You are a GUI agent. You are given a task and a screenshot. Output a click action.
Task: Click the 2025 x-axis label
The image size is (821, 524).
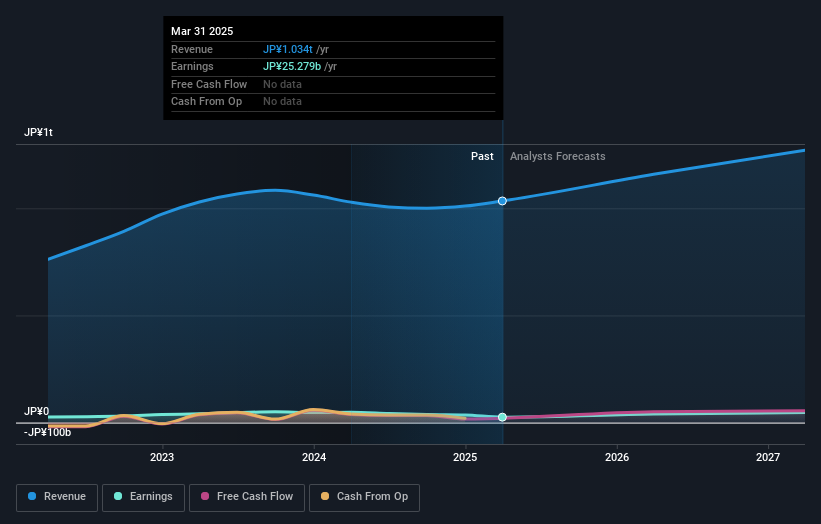(x=465, y=457)
